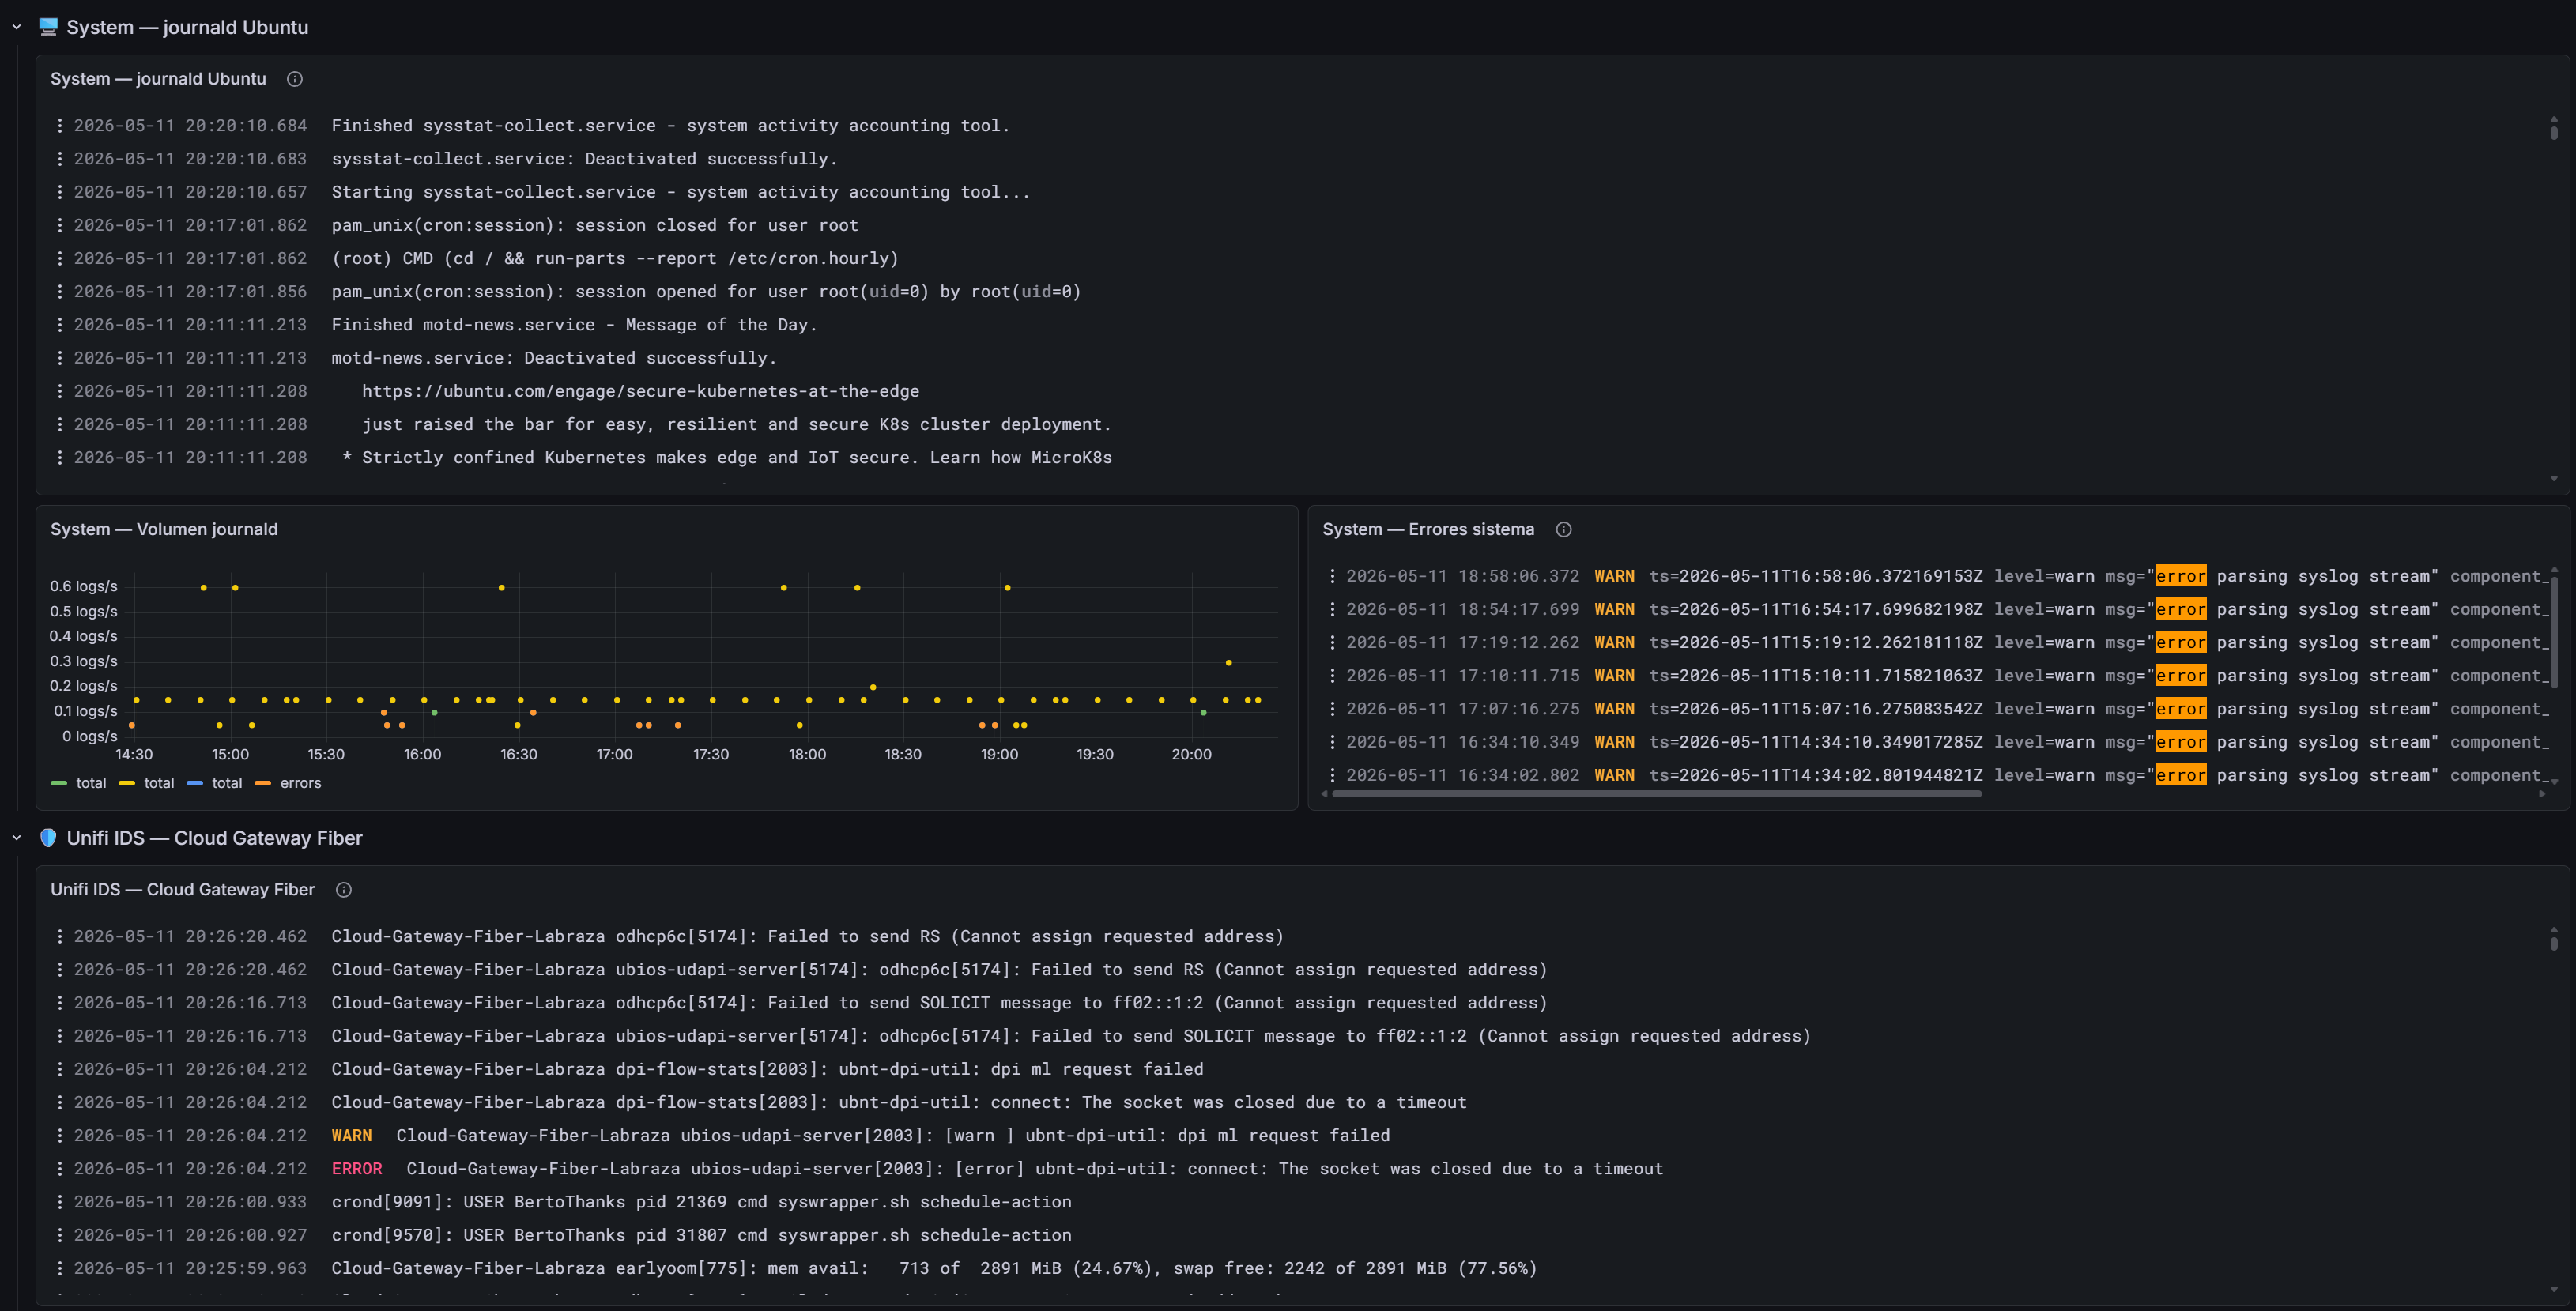Open row menu for the ERROR ubios-udapi-server socket line

coord(60,1169)
